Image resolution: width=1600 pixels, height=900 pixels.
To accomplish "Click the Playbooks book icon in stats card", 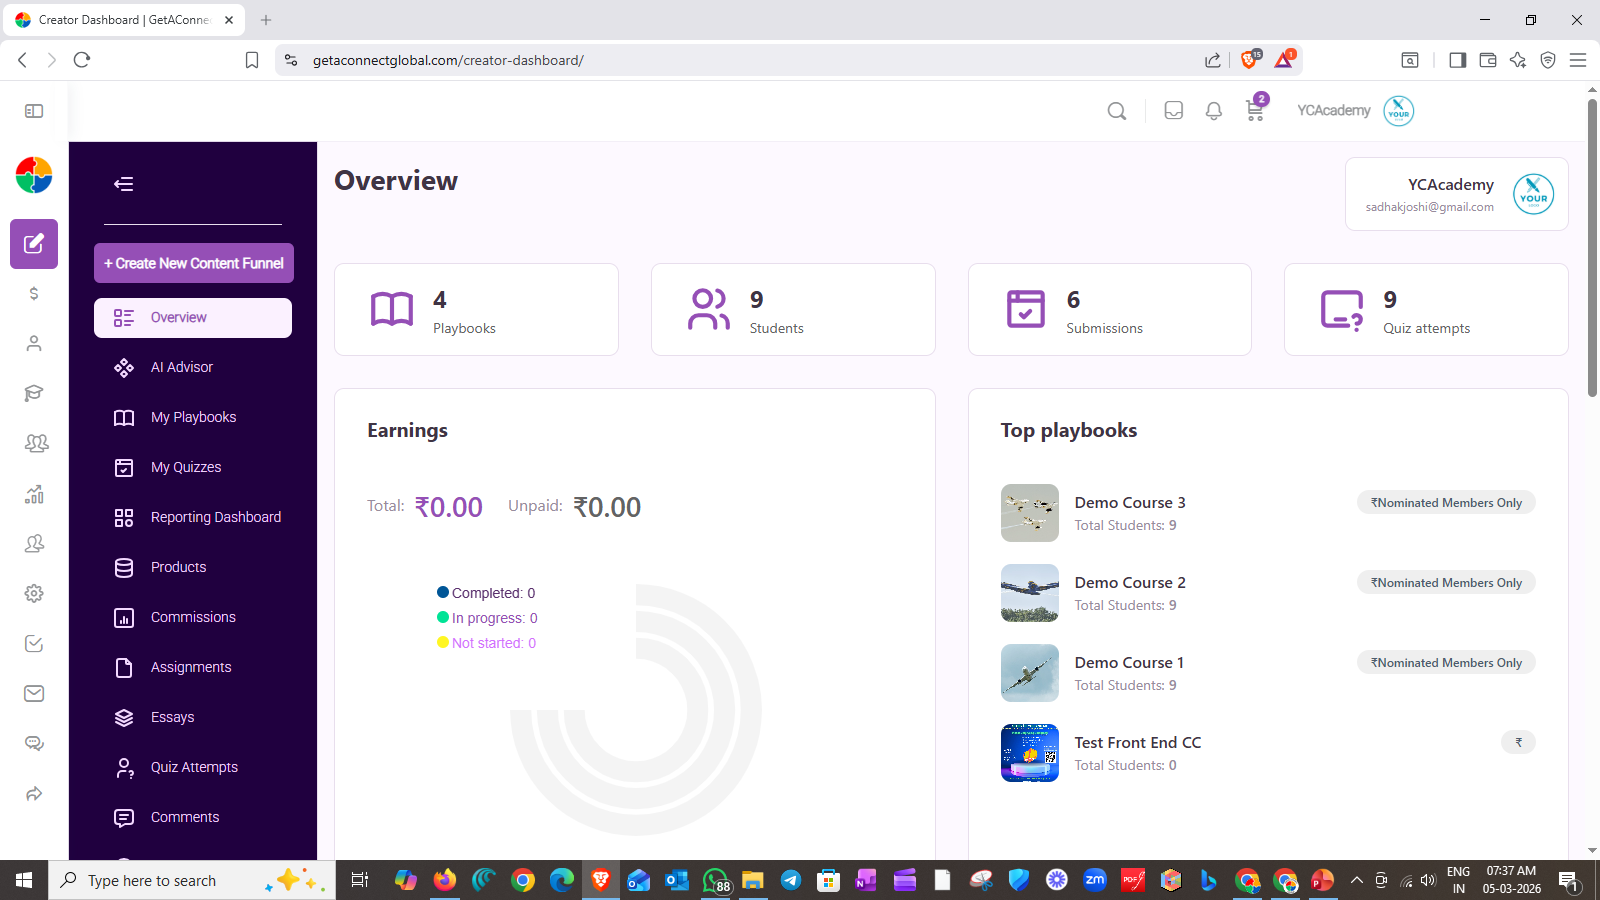I will (392, 310).
